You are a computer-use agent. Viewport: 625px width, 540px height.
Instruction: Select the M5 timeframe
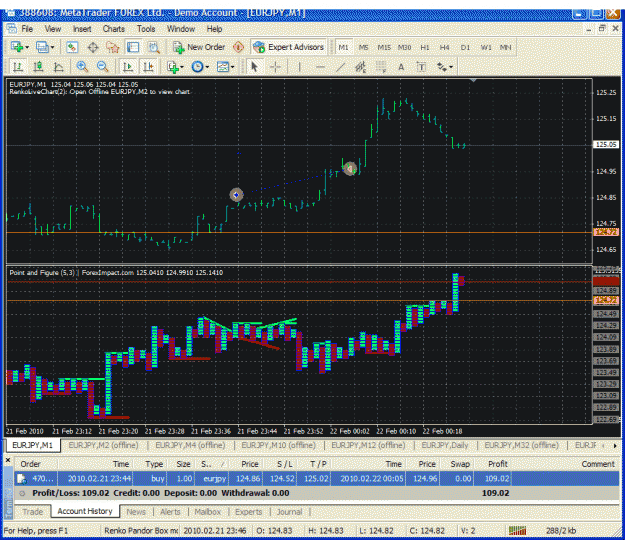click(x=363, y=47)
